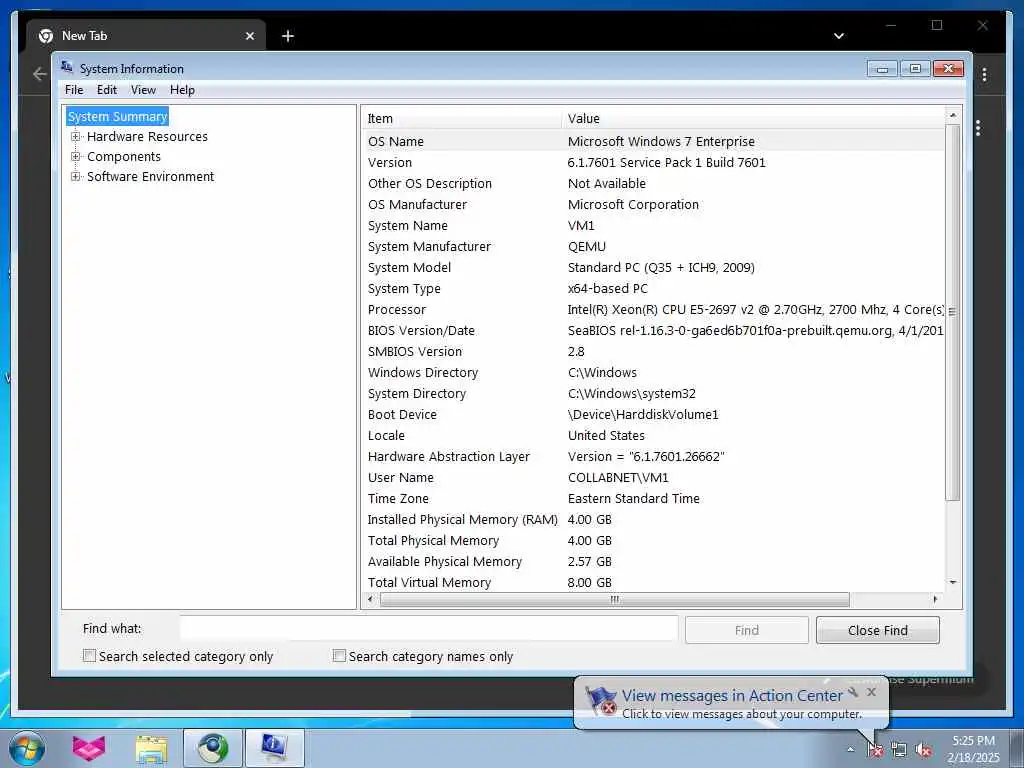Open Windows Explorer folder icon in taskbar
The width and height of the screenshot is (1024, 768).
(x=152, y=748)
